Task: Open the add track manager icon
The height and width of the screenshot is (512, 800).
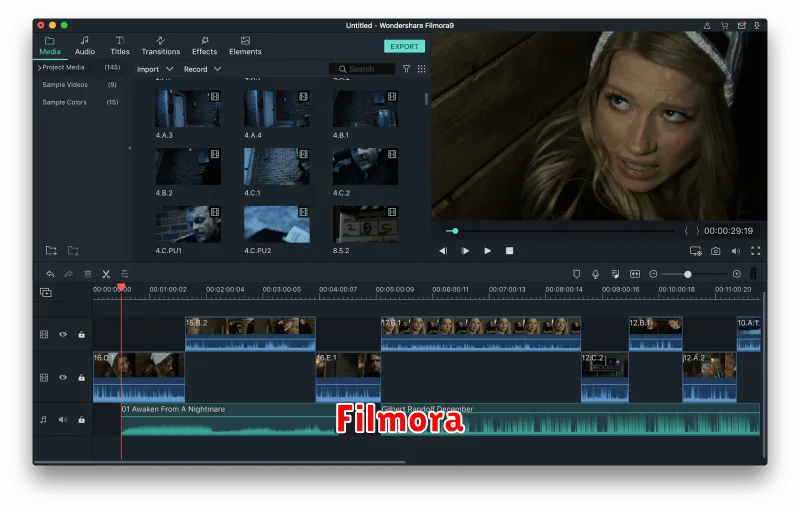Action: pos(46,293)
